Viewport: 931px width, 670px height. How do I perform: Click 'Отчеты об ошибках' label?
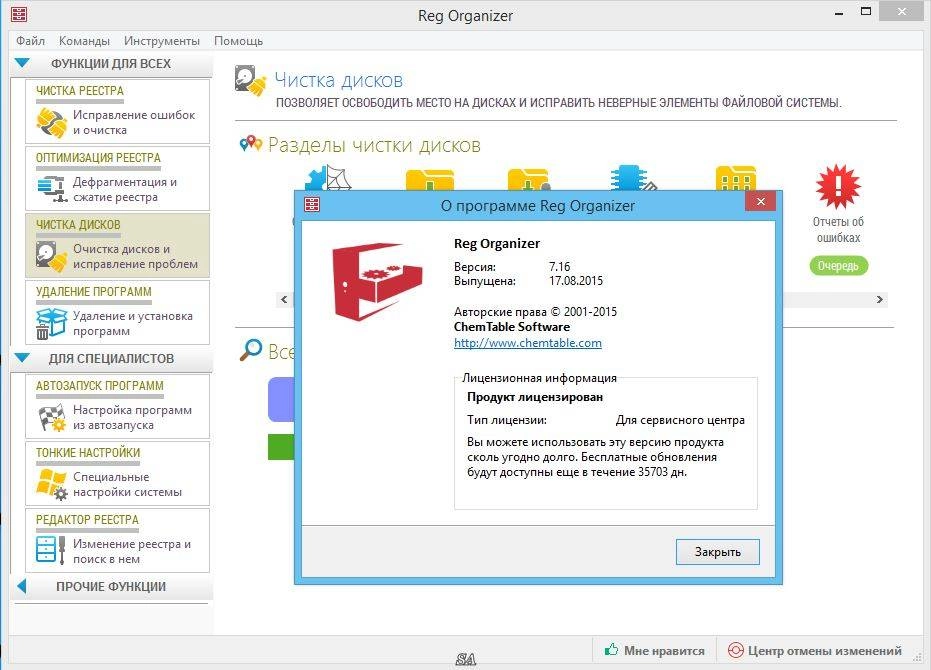(838, 229)
